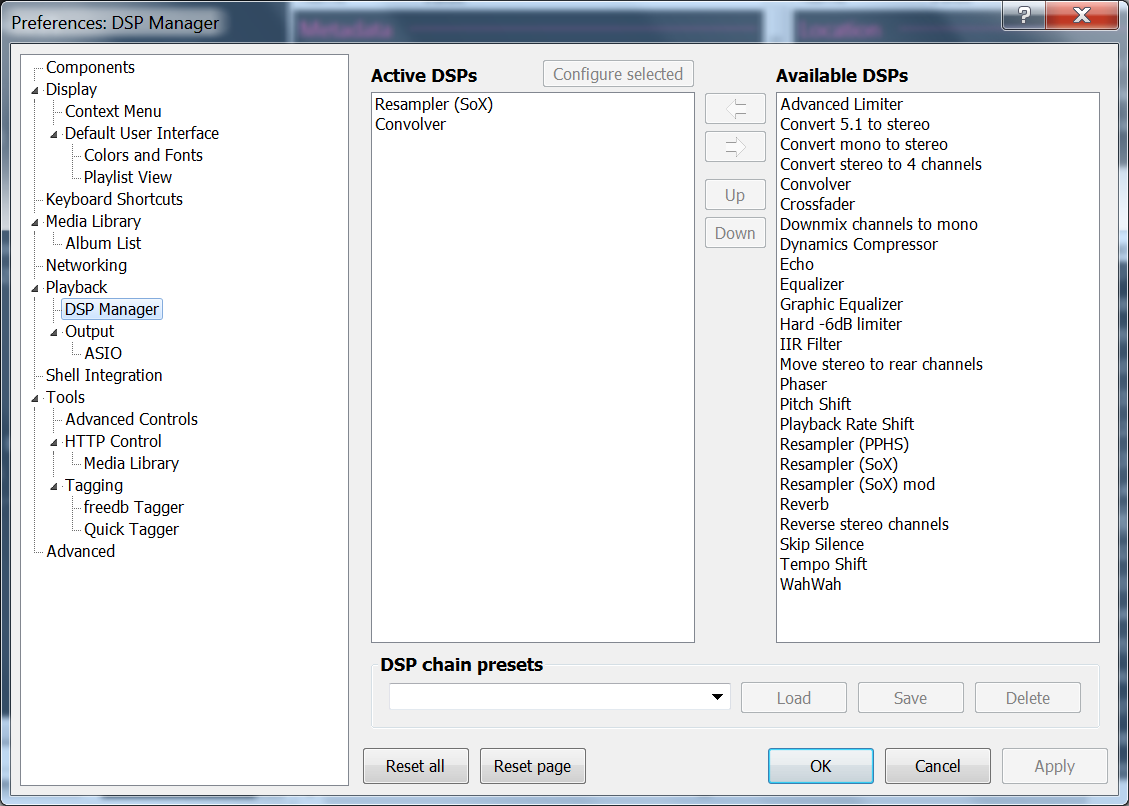Image resolution: width=1129 pixels, height=806 pixels.
Task: Click the OK button
Action: click(x=820, y=766)
